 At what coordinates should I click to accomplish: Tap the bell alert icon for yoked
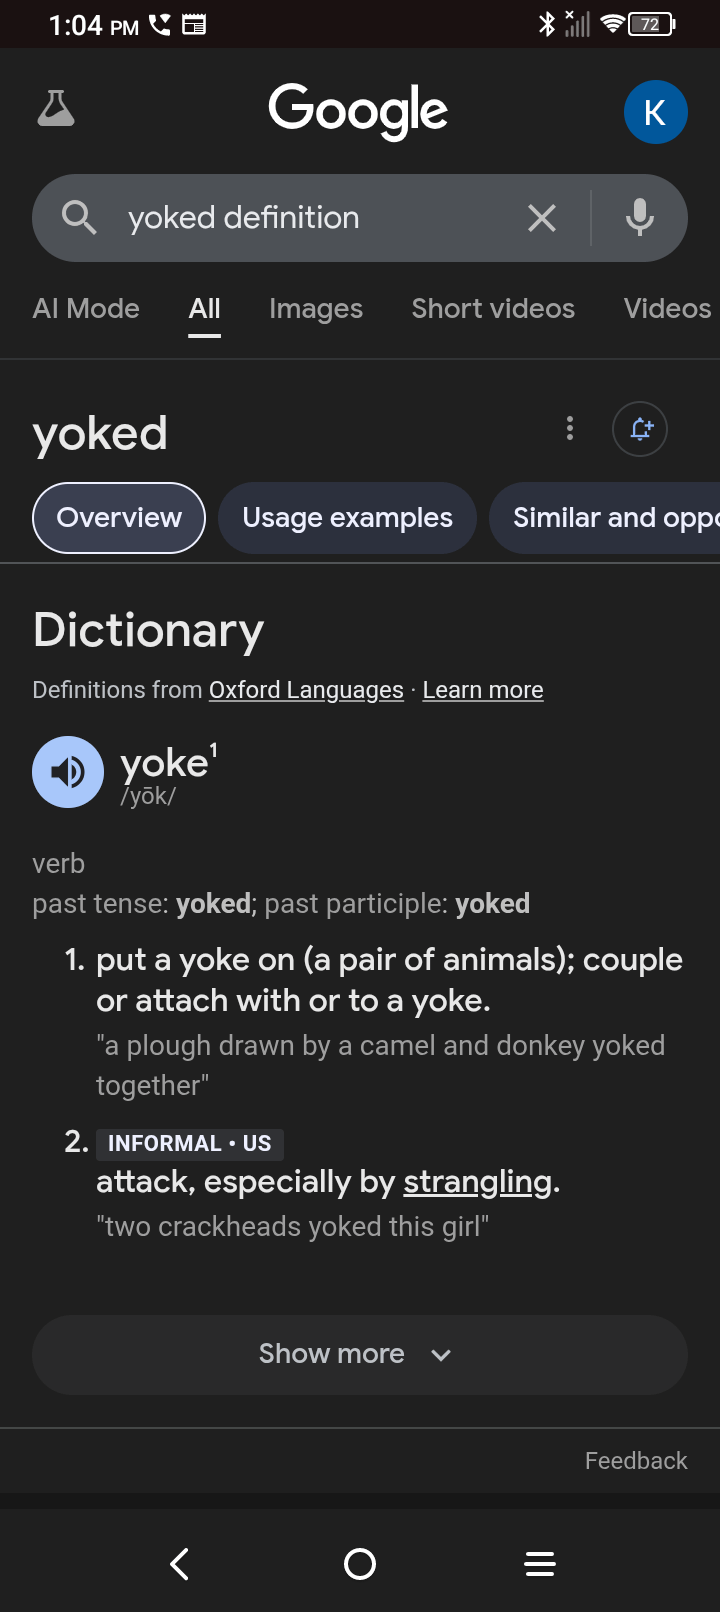pyautogui.click(x=640, y=429)
